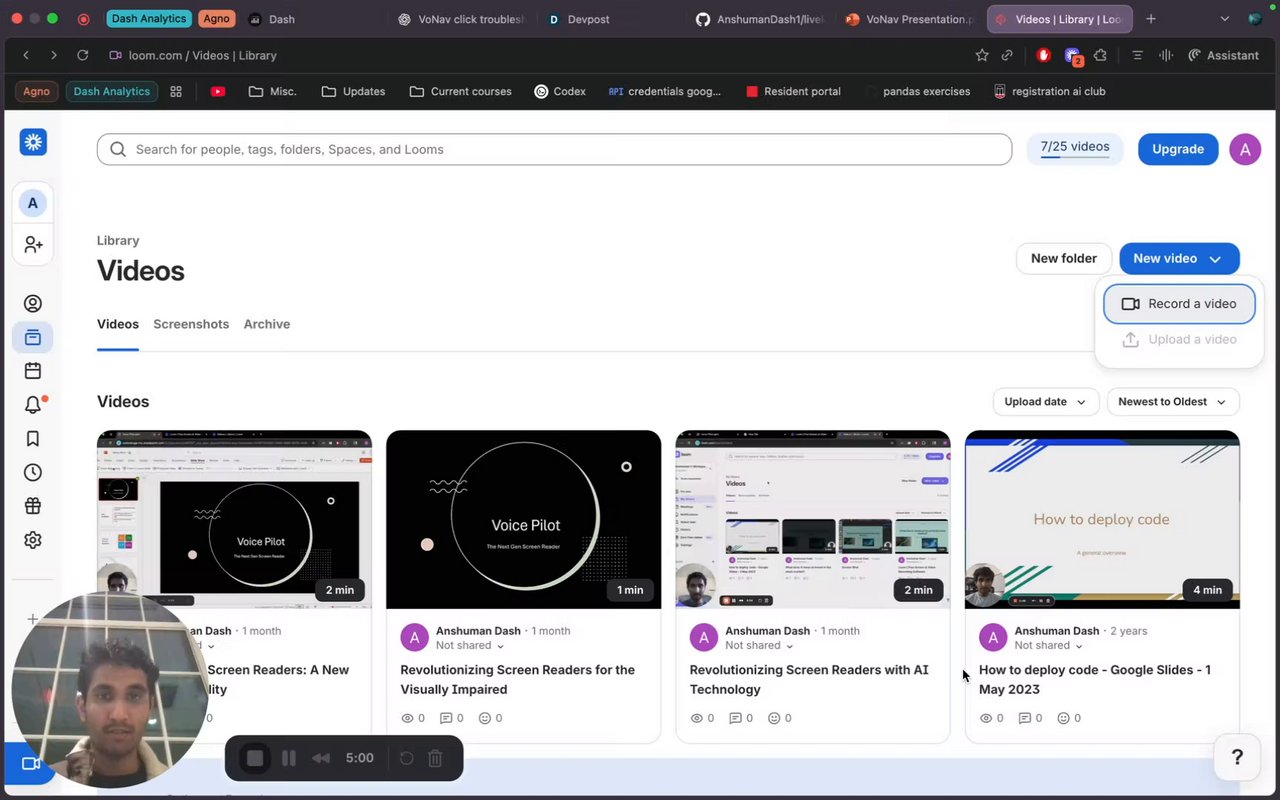Copy the page link with the chain icon
Screen dimensions: 1280x800
pyautogui.click(x=1008, y=55)
